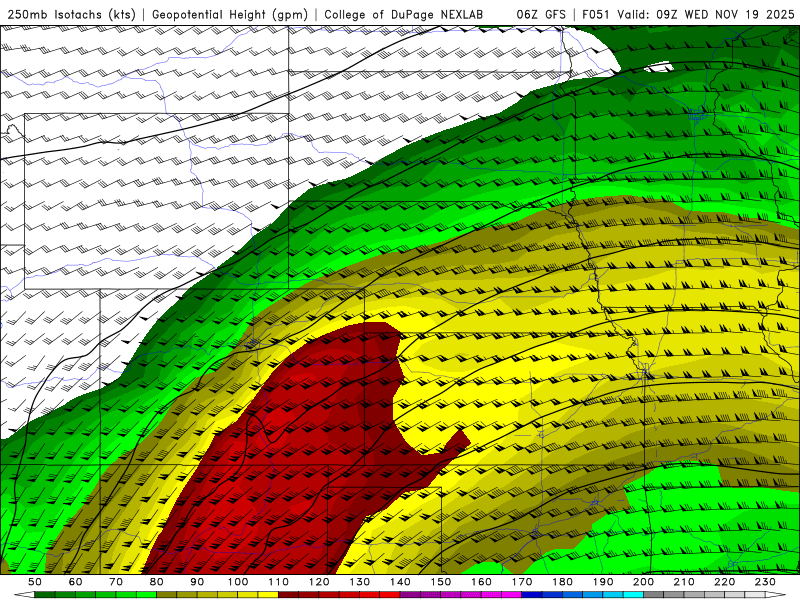800x600 pixels.
Task: Click the bright cyan swatch just before 200
Action: (x=633, y=594)
